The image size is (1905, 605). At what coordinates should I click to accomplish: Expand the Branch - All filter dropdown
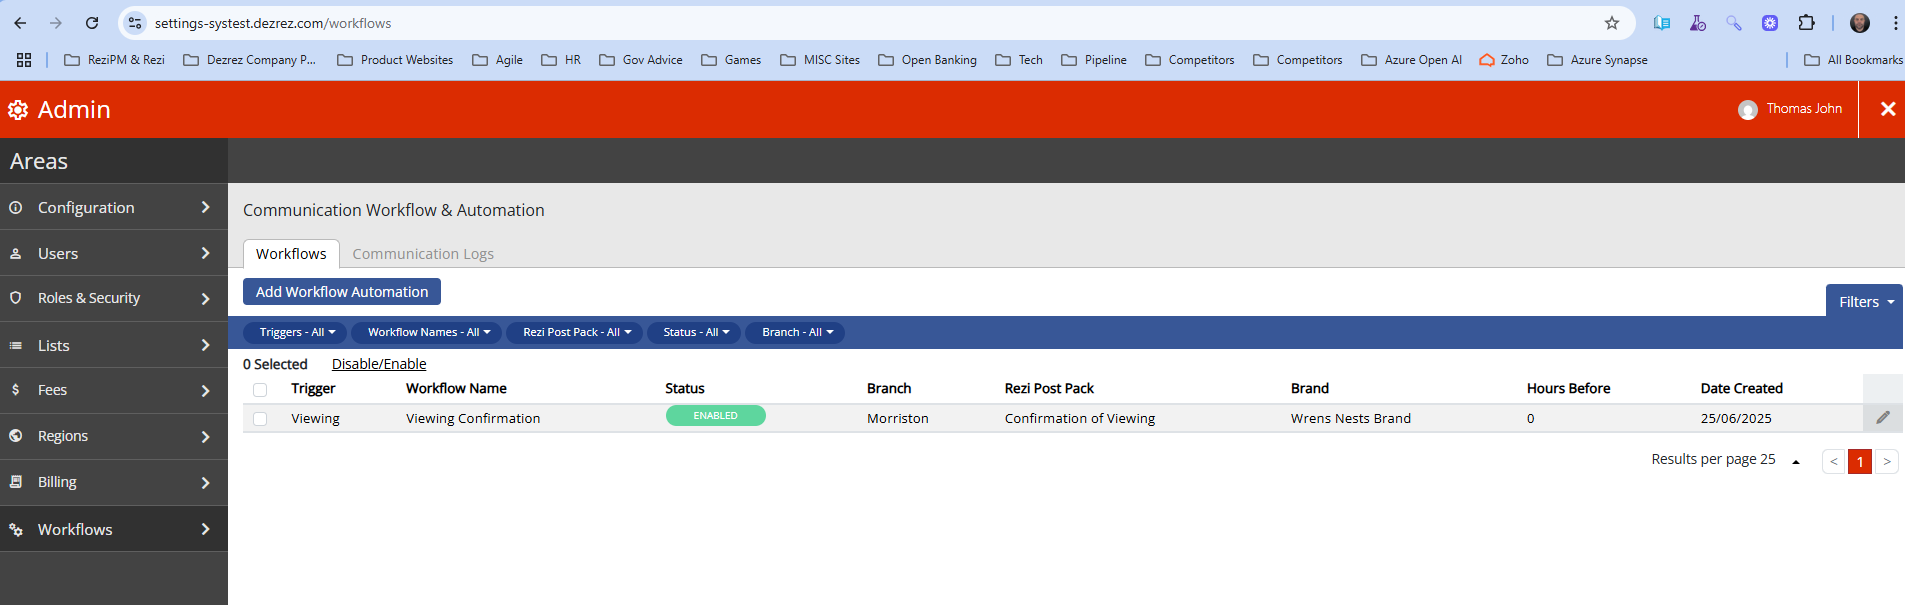797,332
